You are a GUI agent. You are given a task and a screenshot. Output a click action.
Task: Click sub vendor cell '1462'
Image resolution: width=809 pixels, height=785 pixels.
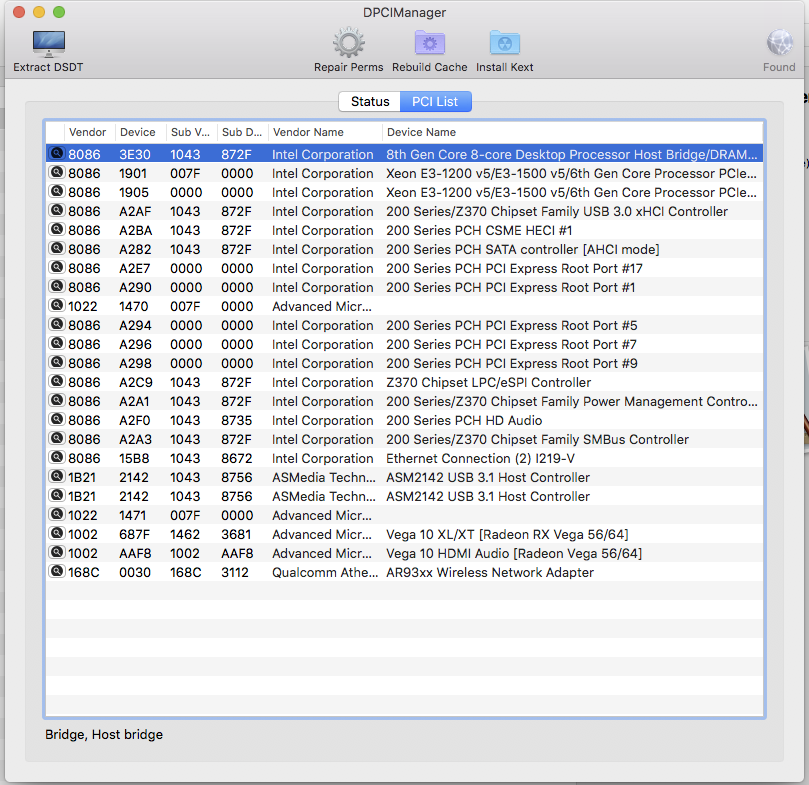(x=184, y=534)
